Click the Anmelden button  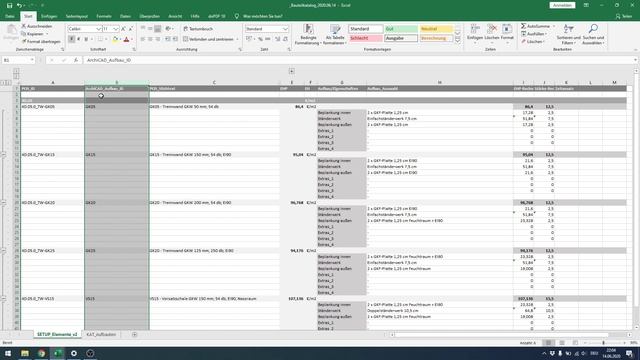562,5
